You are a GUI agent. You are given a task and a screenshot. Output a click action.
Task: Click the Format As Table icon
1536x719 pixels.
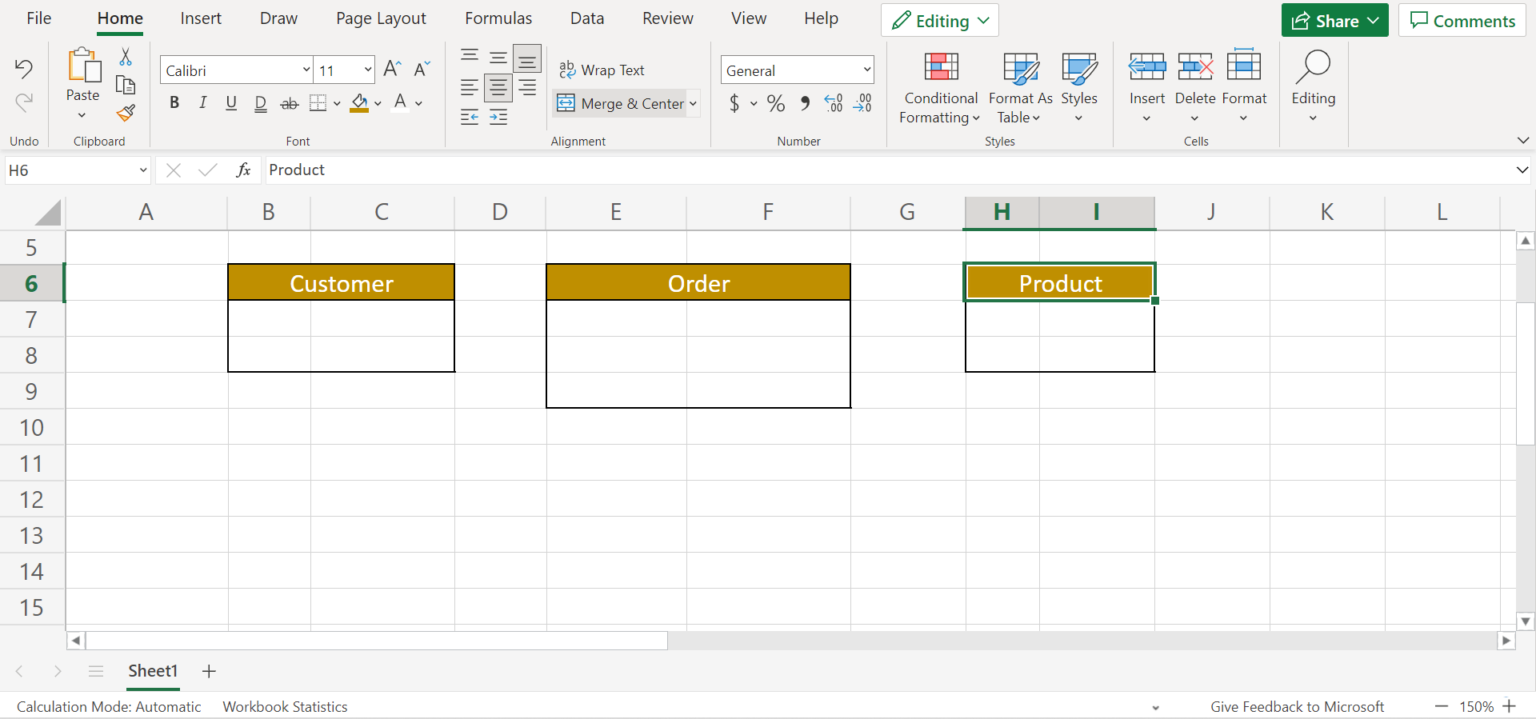click(1020, 68)
